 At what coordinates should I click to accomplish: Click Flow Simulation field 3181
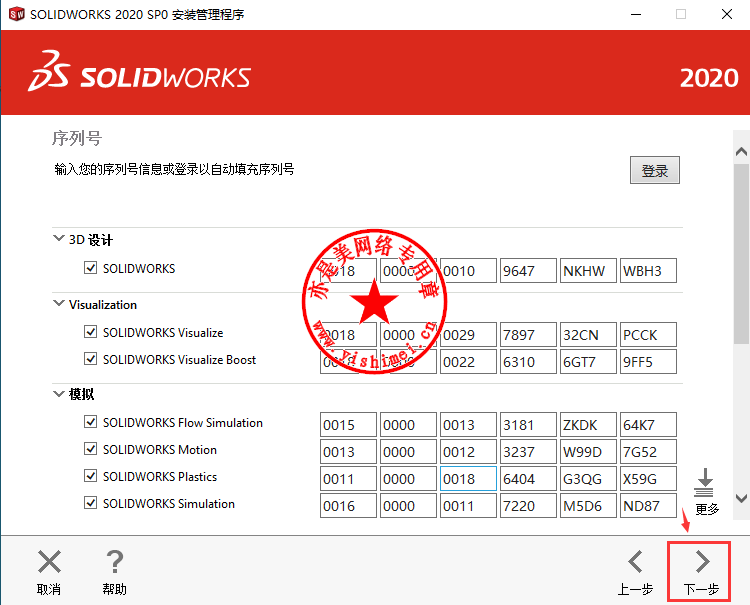(x=529, y=425)
